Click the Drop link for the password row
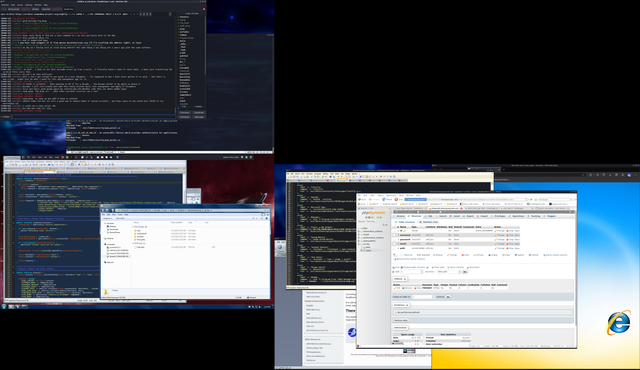This screenshot has height=370, width=640. pyautogui.click(x=510, y=239)
